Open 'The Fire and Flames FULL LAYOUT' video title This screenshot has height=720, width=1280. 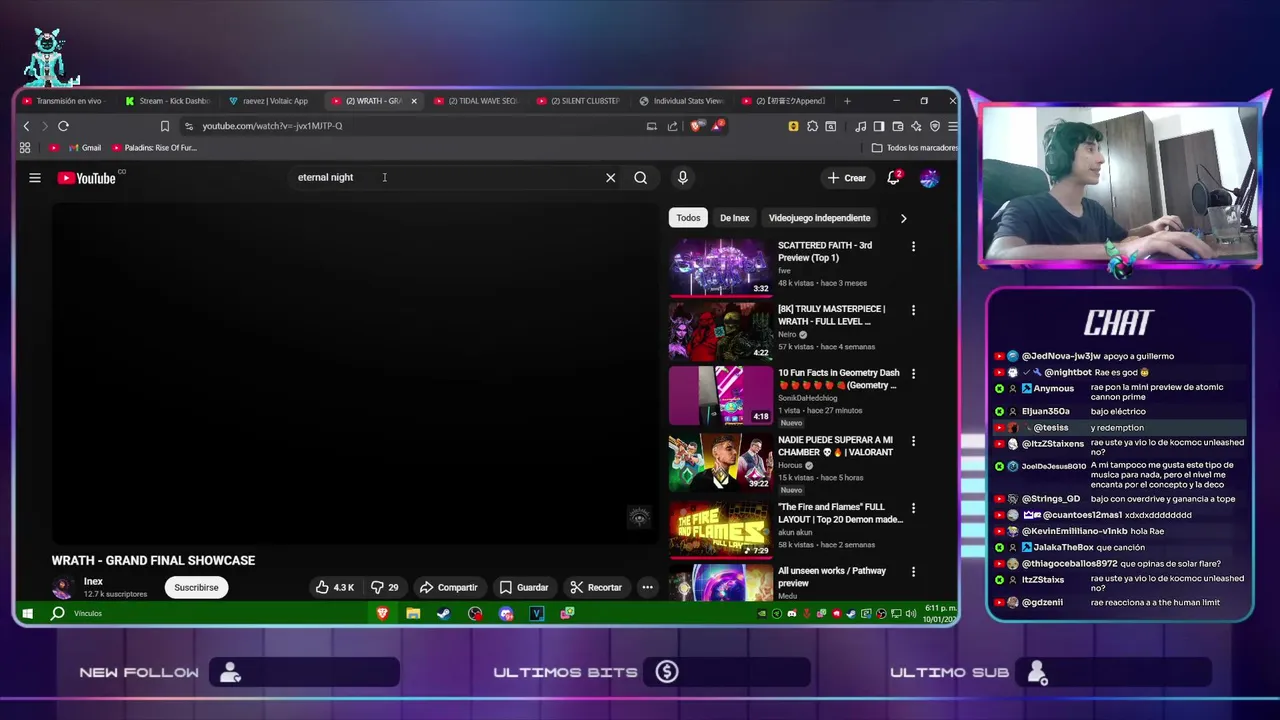[840, 513]
